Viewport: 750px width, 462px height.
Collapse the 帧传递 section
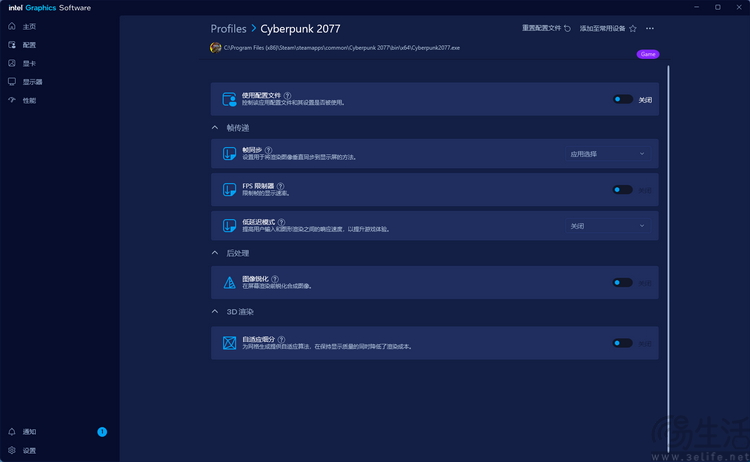215,128
